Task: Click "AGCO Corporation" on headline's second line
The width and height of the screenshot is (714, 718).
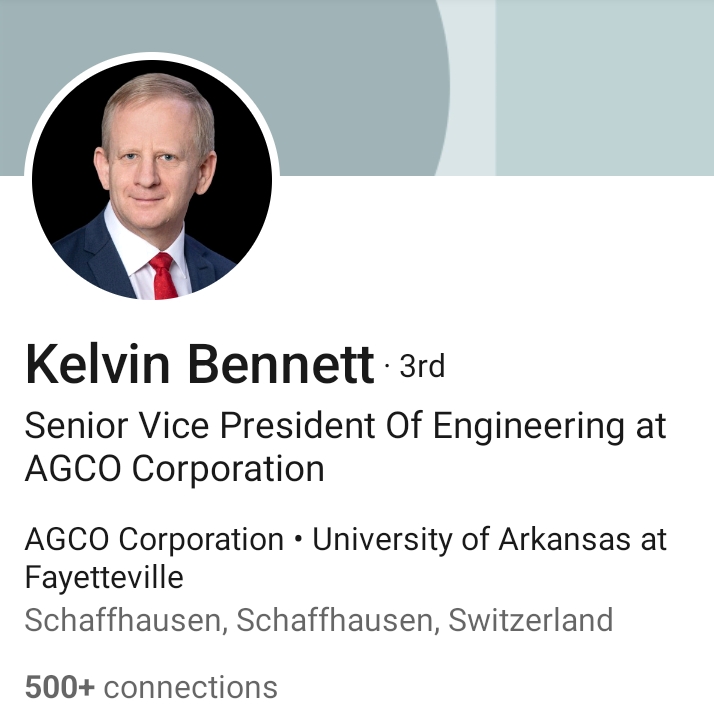Action: 174,469
